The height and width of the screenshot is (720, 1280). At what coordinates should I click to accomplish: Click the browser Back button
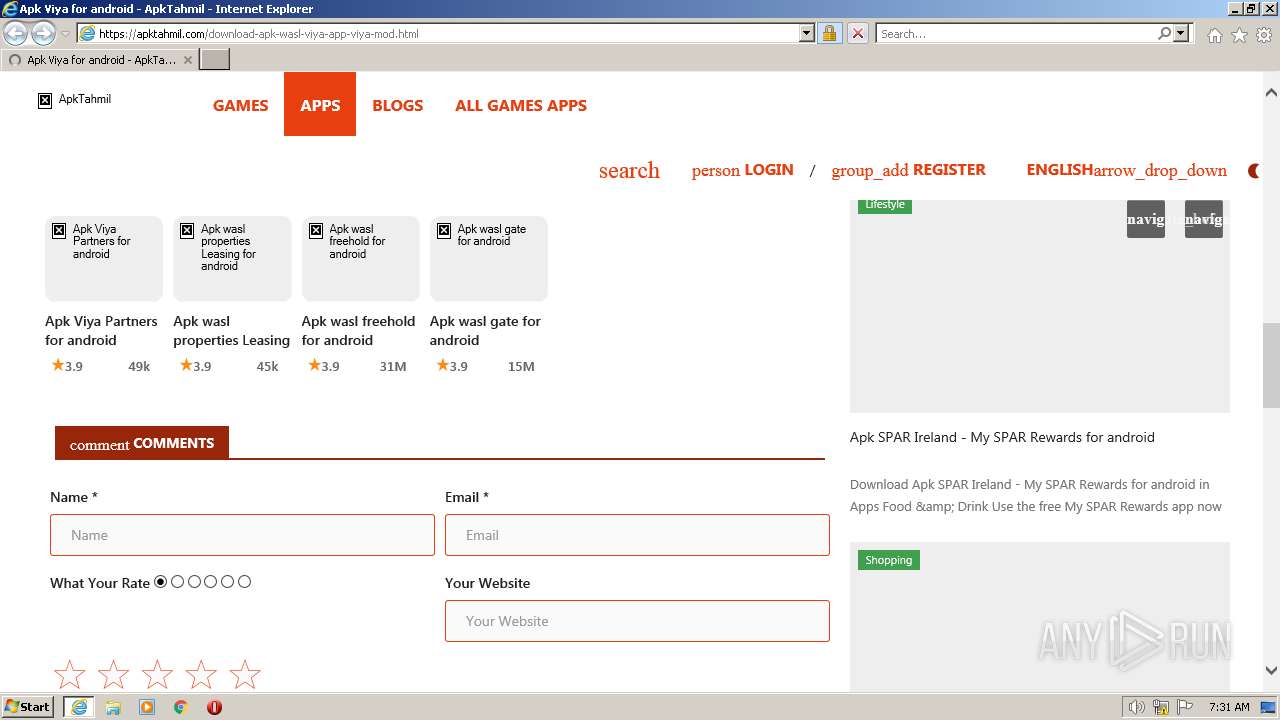16,34
